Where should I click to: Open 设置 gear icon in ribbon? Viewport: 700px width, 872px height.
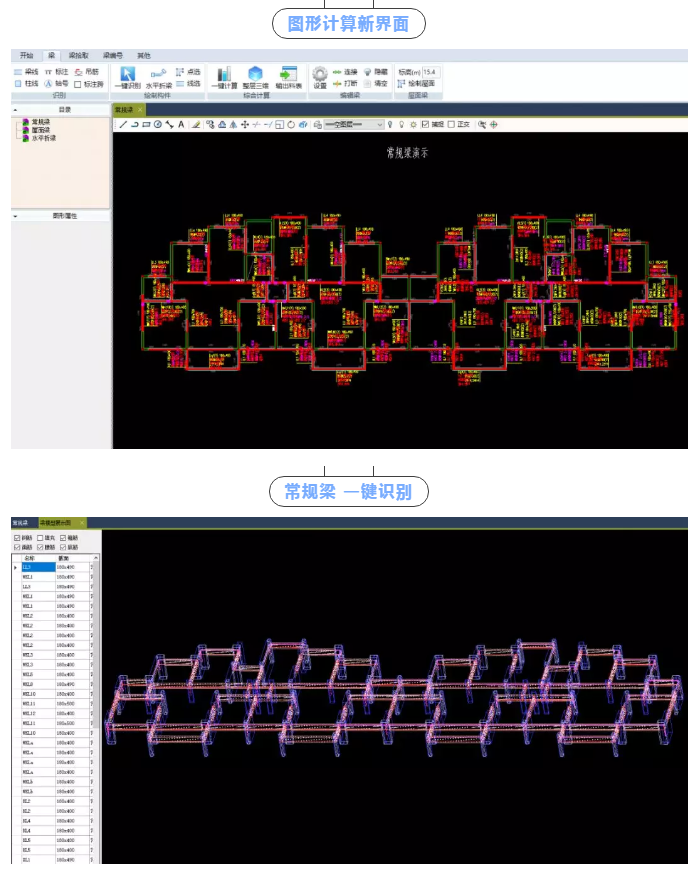[x=320, y=76]
